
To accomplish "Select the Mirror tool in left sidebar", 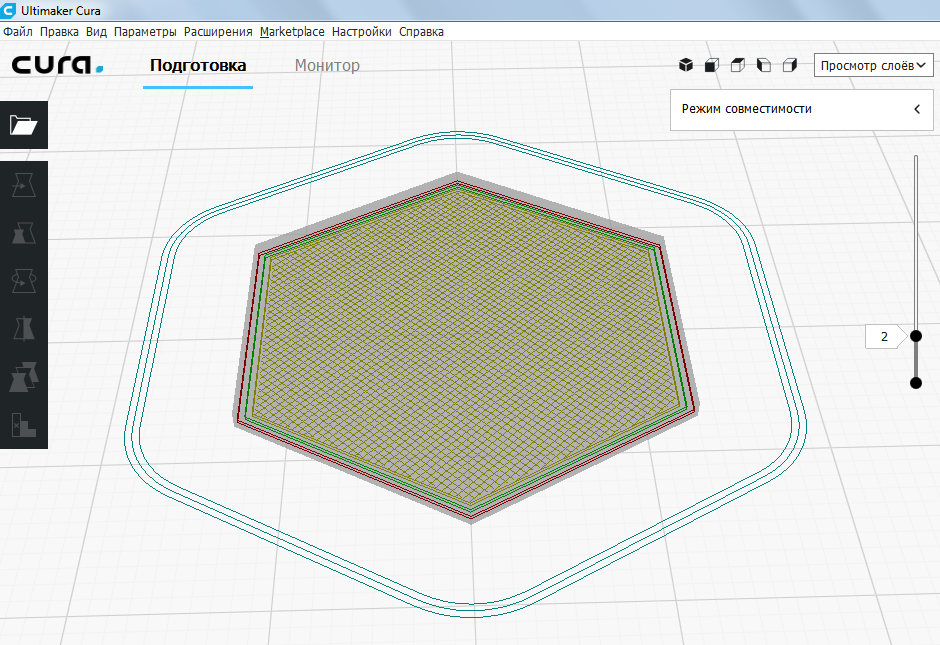I will tap(23, 329).
